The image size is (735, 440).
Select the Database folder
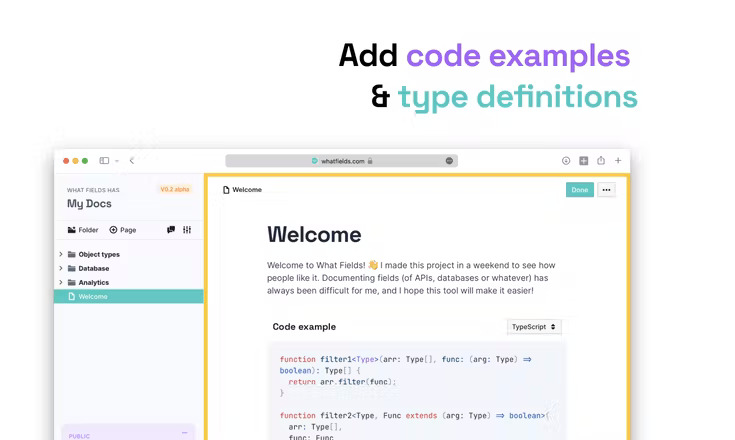[x=89, y=268]
